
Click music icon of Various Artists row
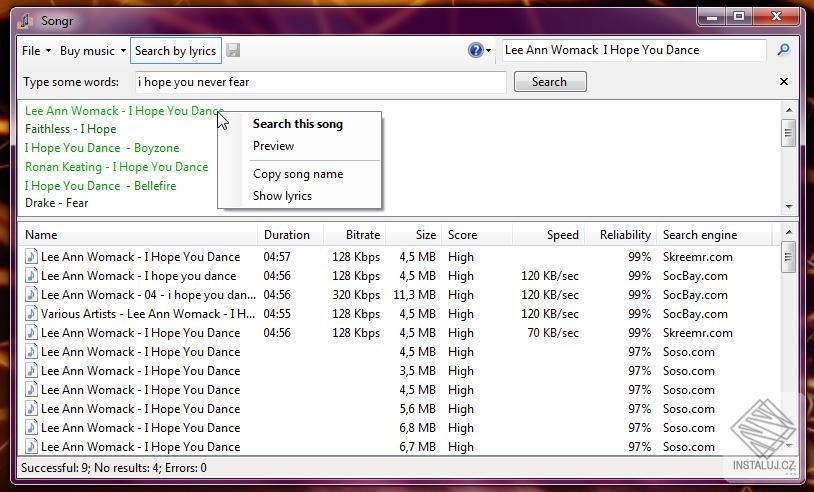click(x=32, y=313)
